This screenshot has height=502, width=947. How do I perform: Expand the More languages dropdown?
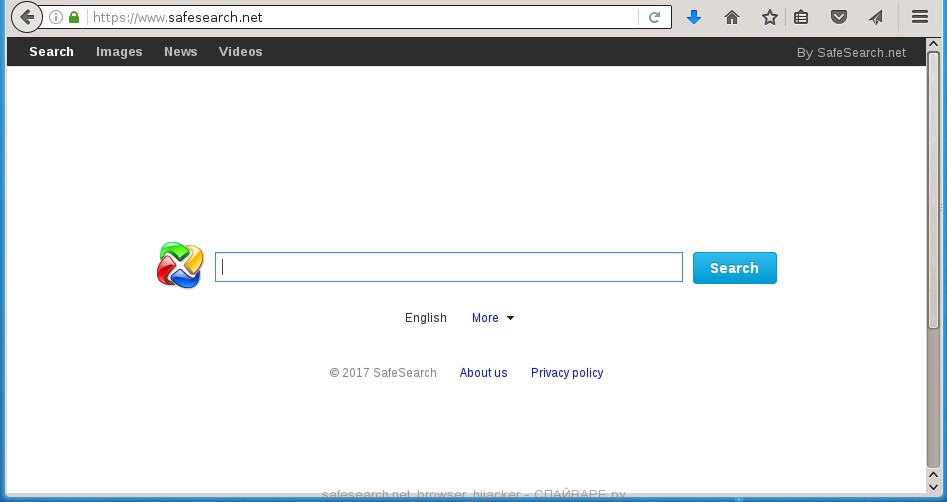(493, 318)
